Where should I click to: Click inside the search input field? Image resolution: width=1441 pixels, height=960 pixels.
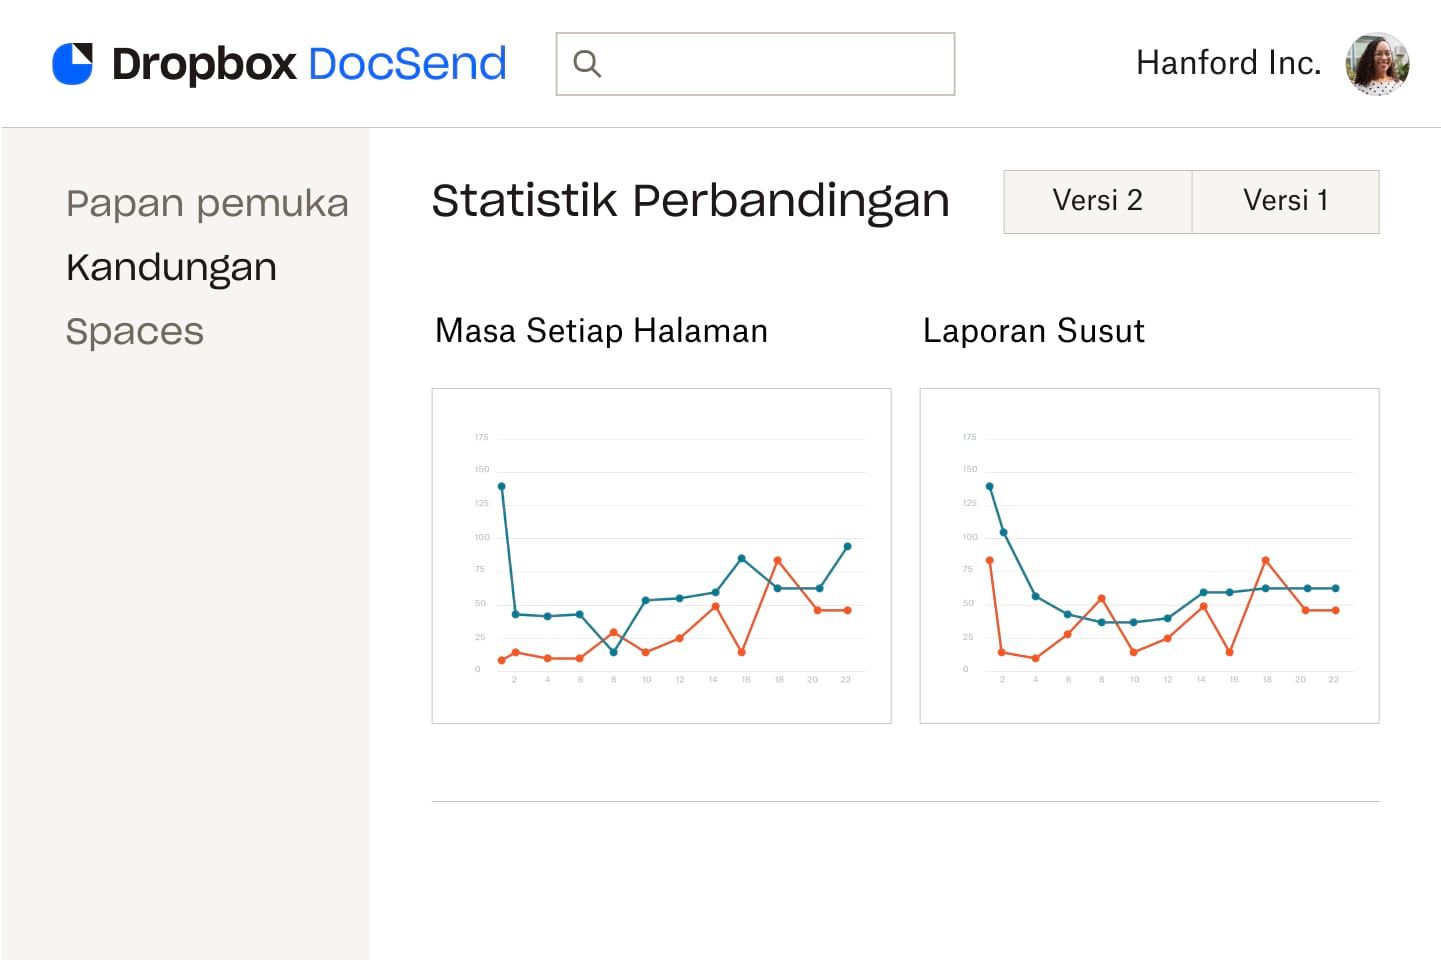[x=760, y=63]
